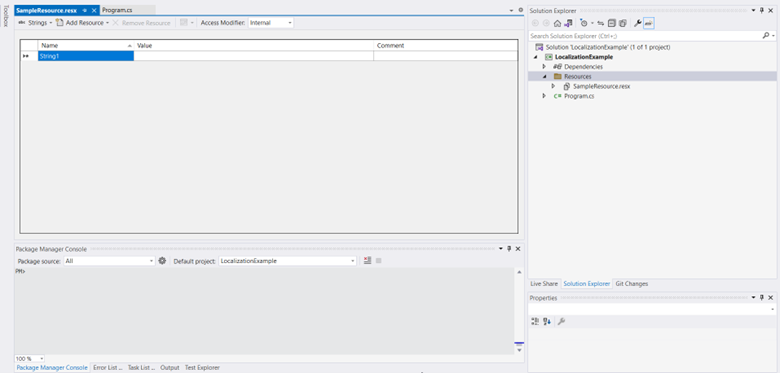The width and height of the screenshot is (780, 373).
Task: Open the Solution Explorer window options dropdown
Action: (753, 10)
